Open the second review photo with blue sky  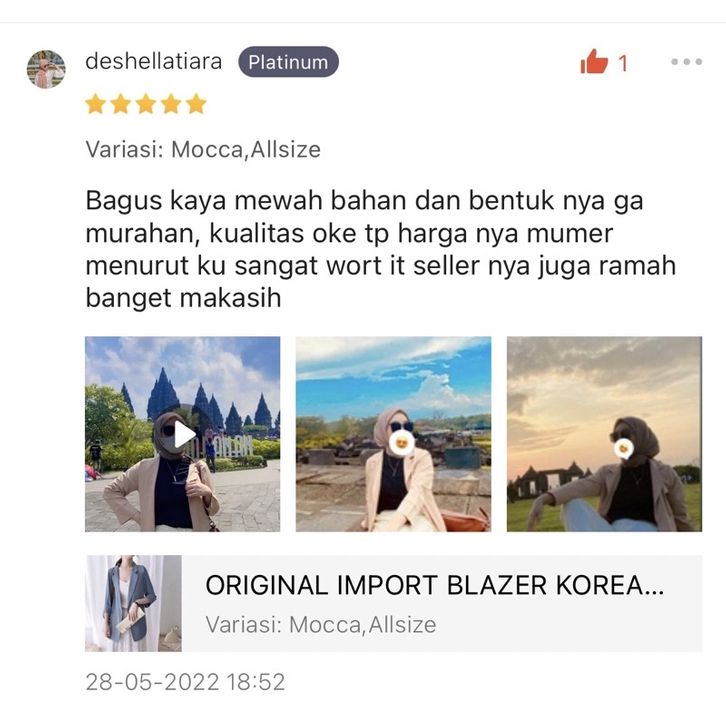(x=393, y=434)
